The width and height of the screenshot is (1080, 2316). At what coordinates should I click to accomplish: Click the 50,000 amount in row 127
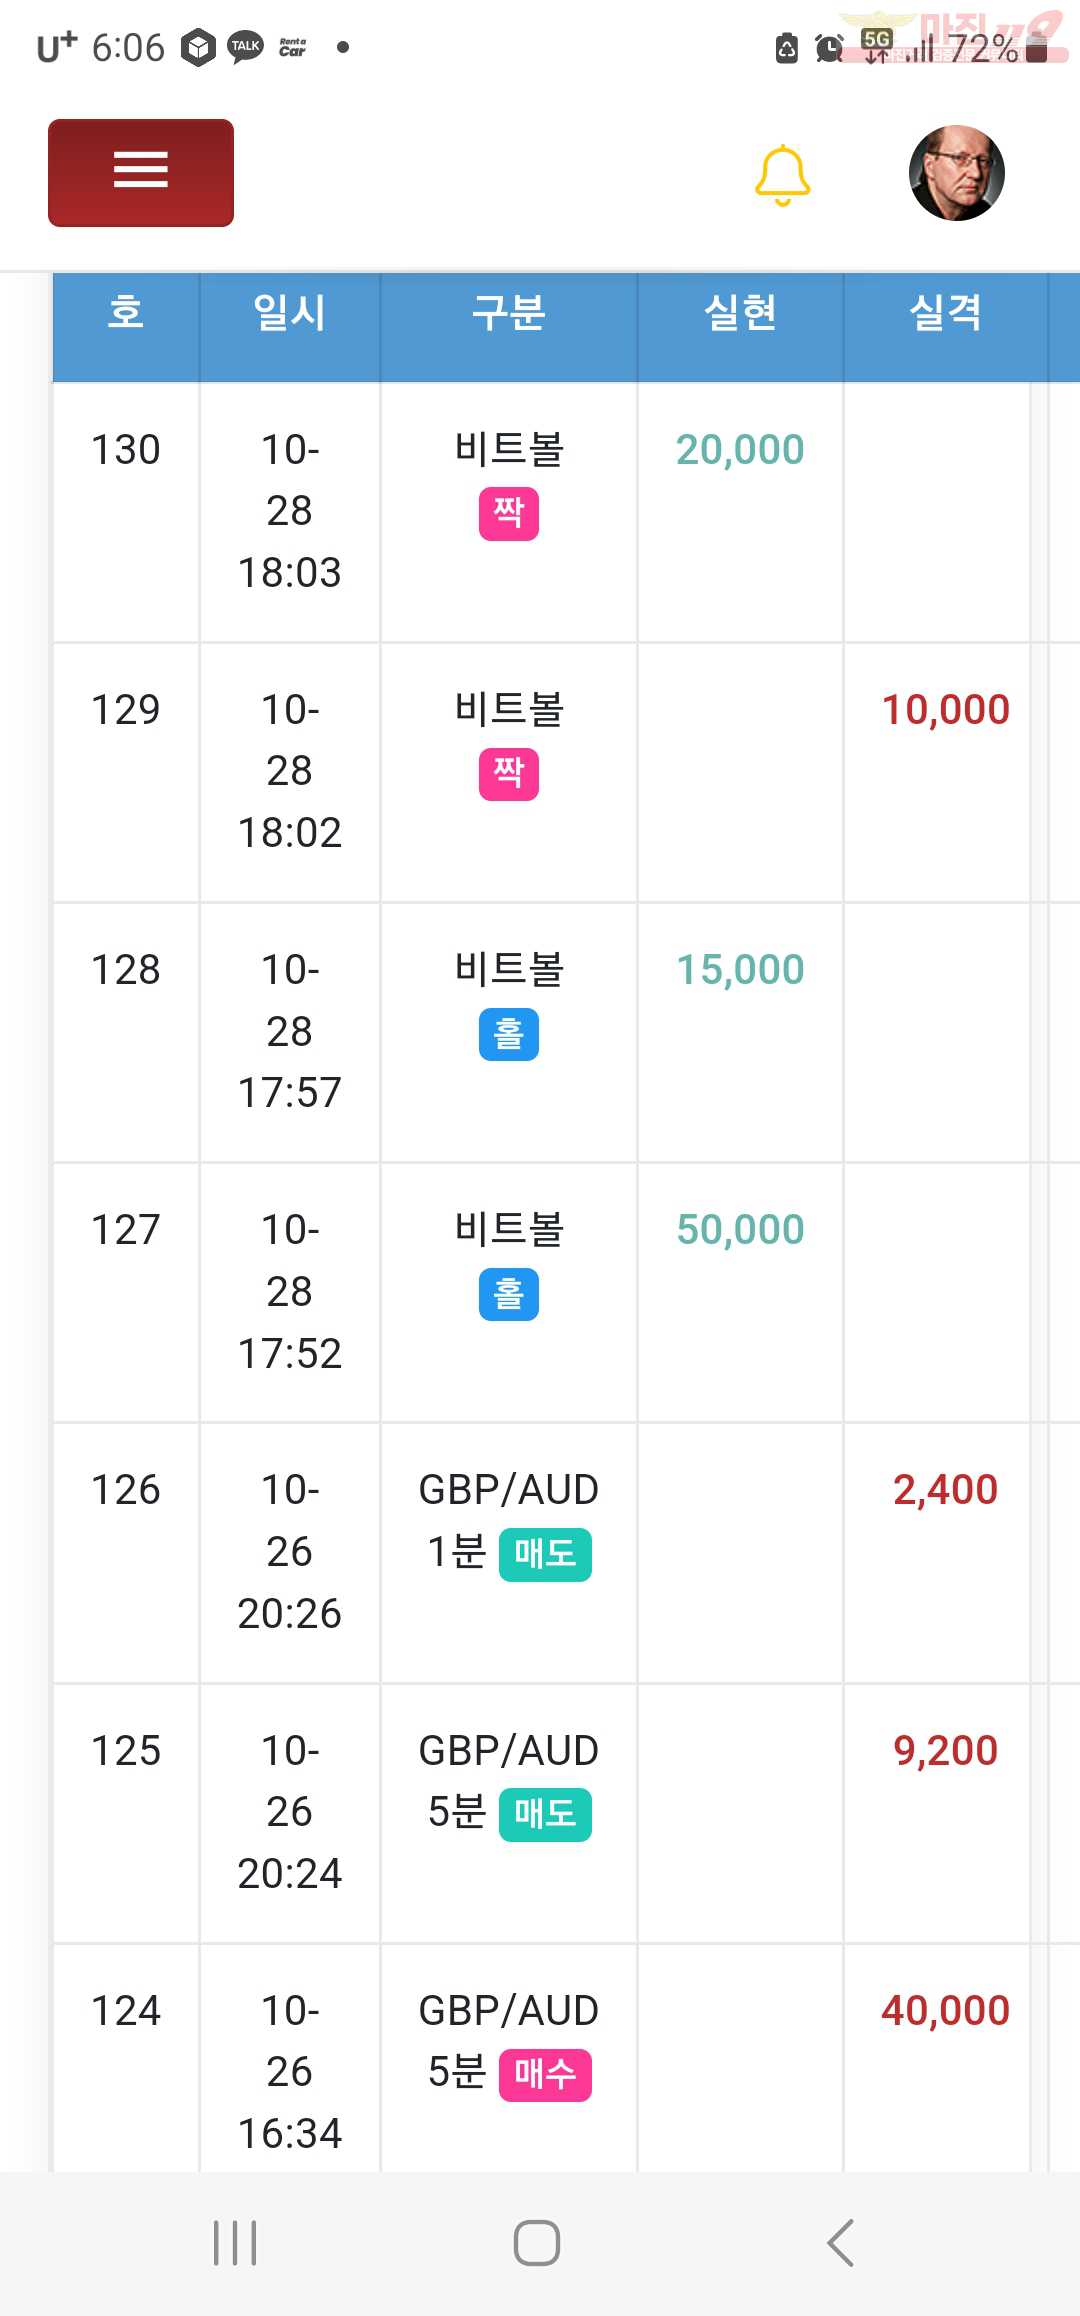pyautogui.click(x=740, y=1230)
